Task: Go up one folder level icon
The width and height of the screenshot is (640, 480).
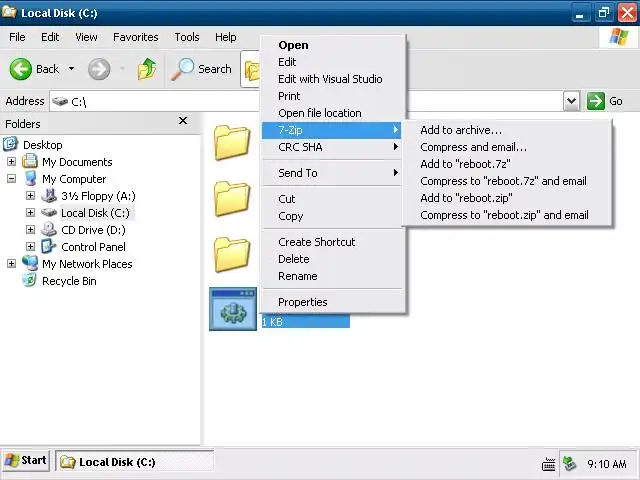Action: click(147, 69)
